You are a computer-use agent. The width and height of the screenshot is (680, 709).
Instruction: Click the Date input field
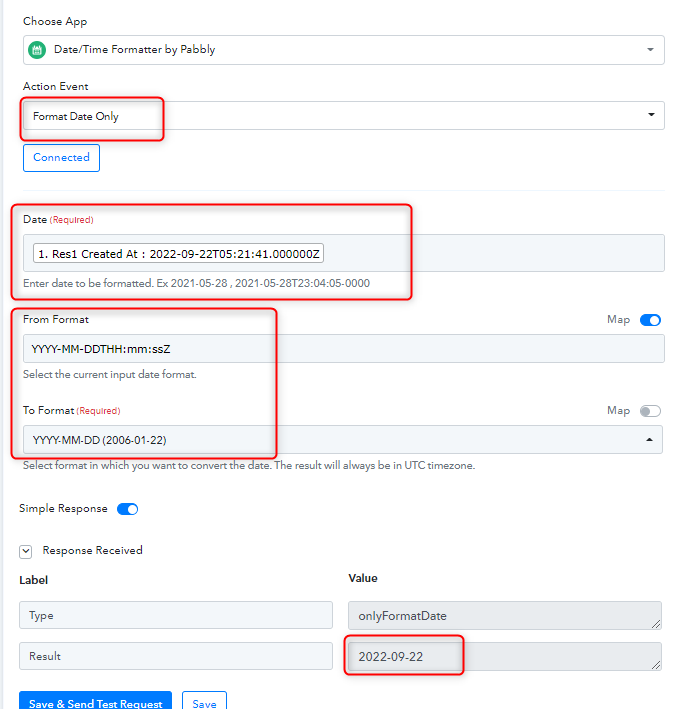tap(344, 253)
